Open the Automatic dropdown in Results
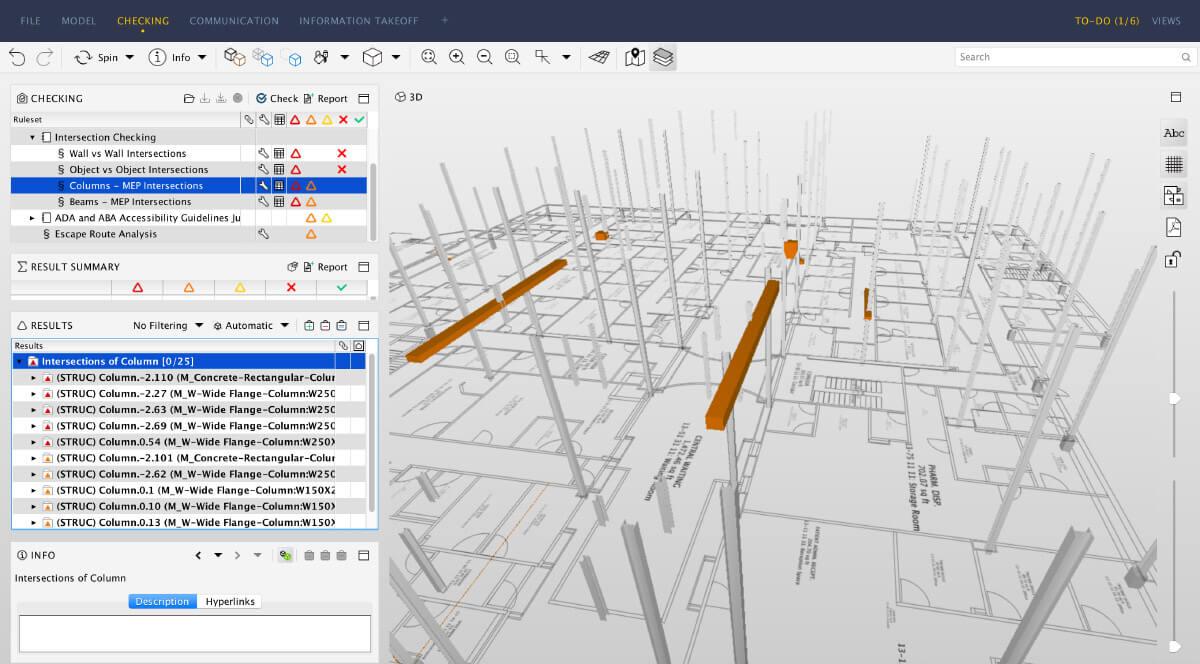1200x664 pixels. tap(251, 326)
